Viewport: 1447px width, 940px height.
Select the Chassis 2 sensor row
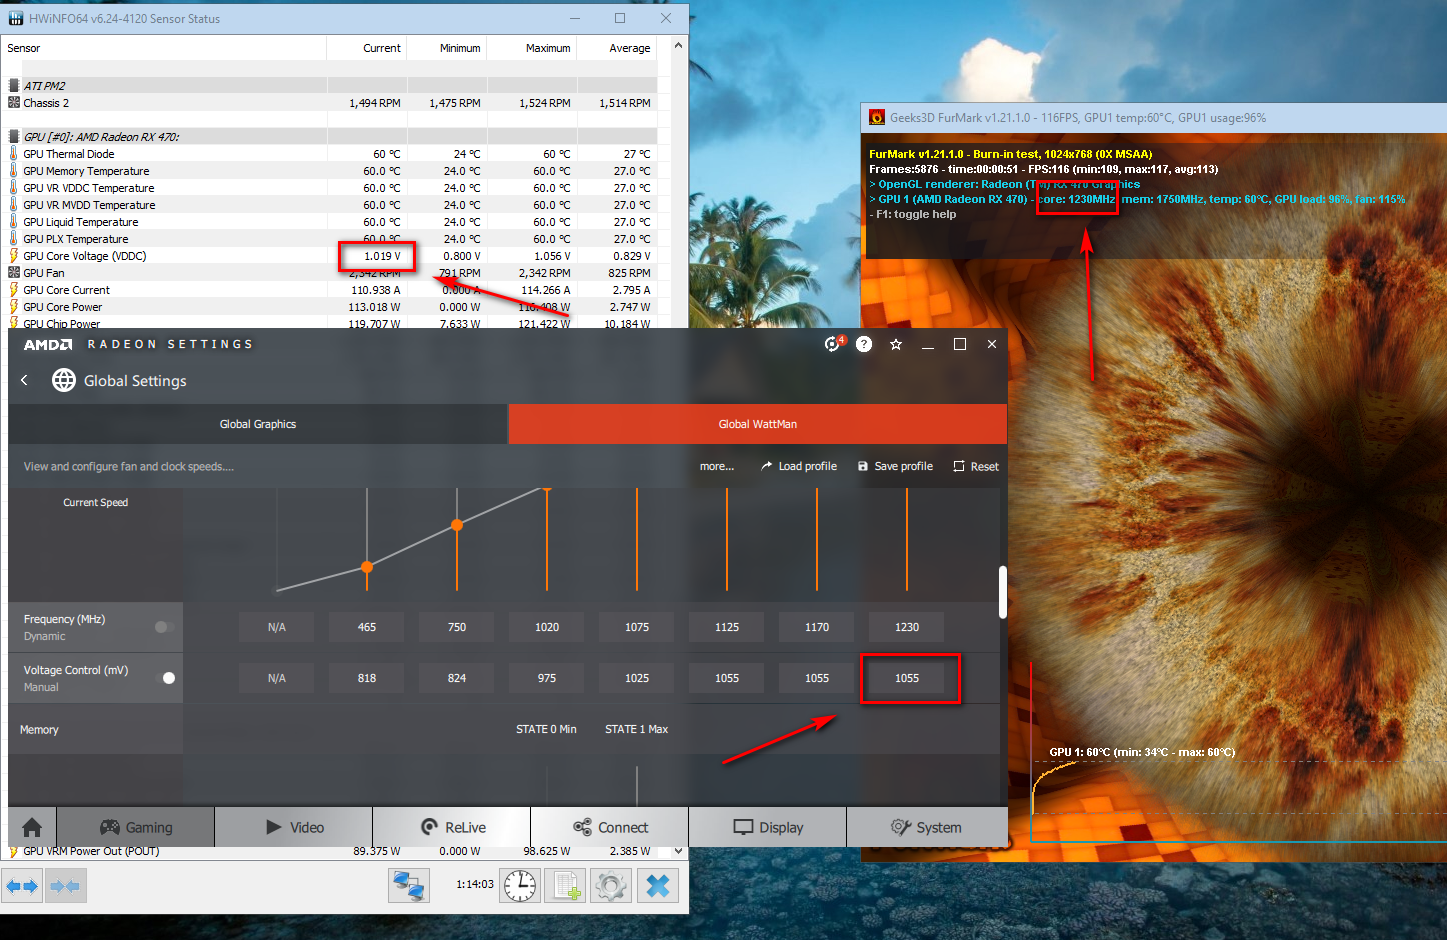[330, 103]
